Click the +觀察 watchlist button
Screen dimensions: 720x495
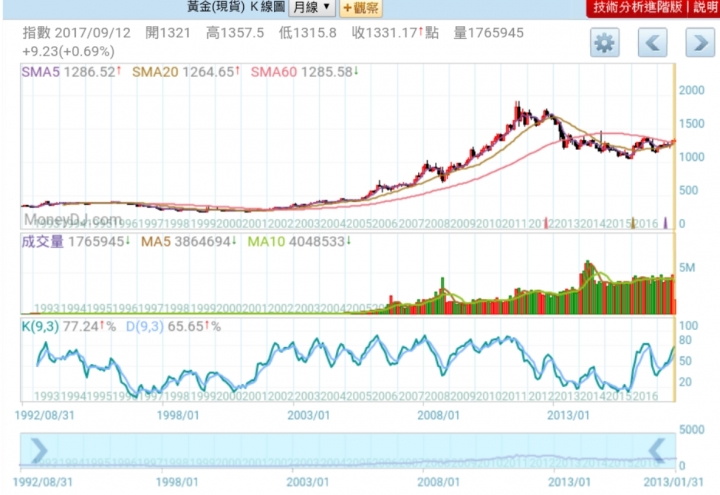pyautogui.click(x=360, y=8)
